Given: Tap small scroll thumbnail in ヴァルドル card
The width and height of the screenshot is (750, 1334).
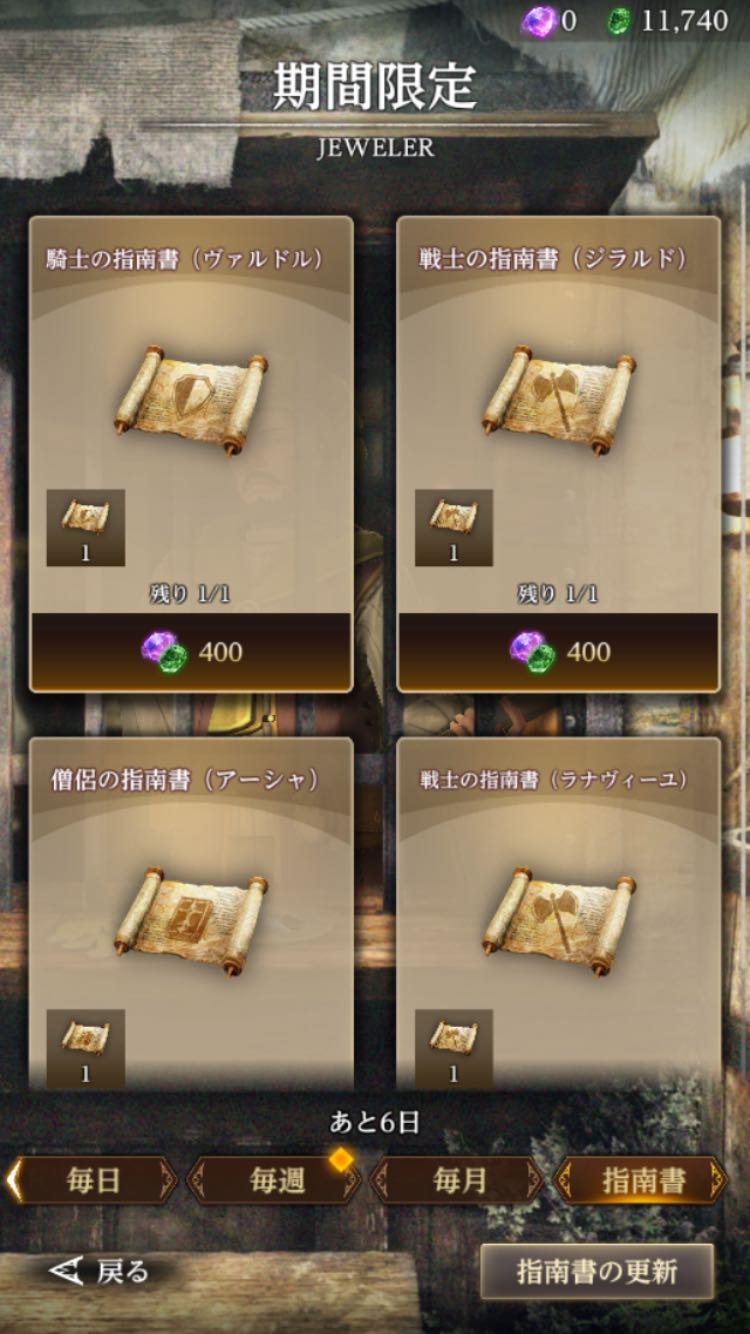Looking at the screenshot, I should coord(85,527).
